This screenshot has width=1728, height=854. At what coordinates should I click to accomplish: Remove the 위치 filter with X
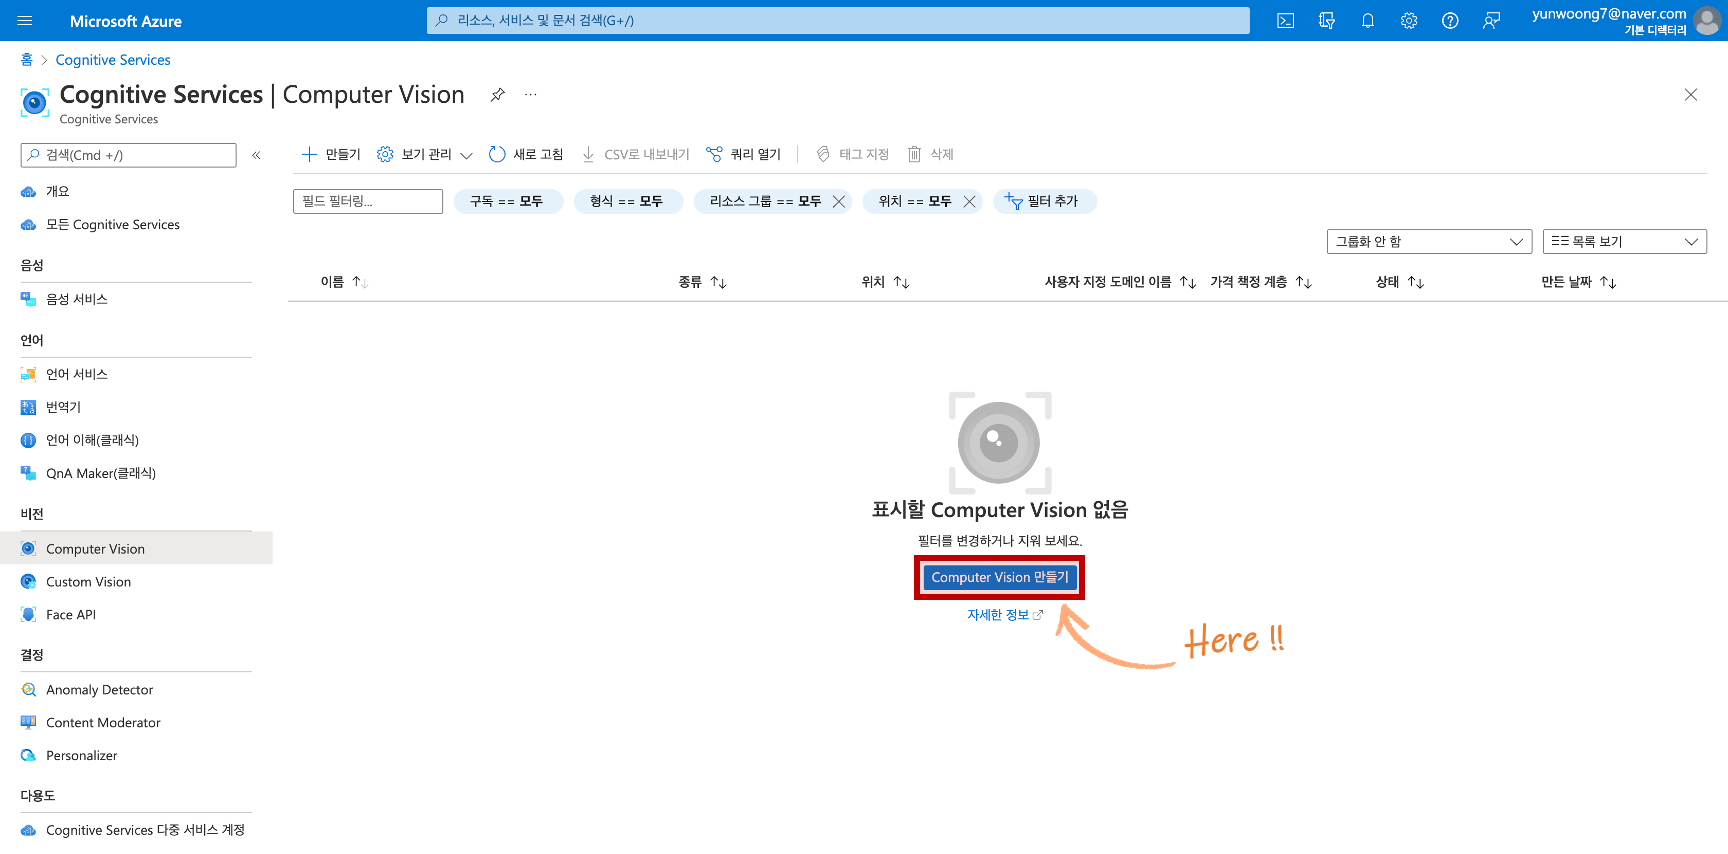tap(969, 201)
